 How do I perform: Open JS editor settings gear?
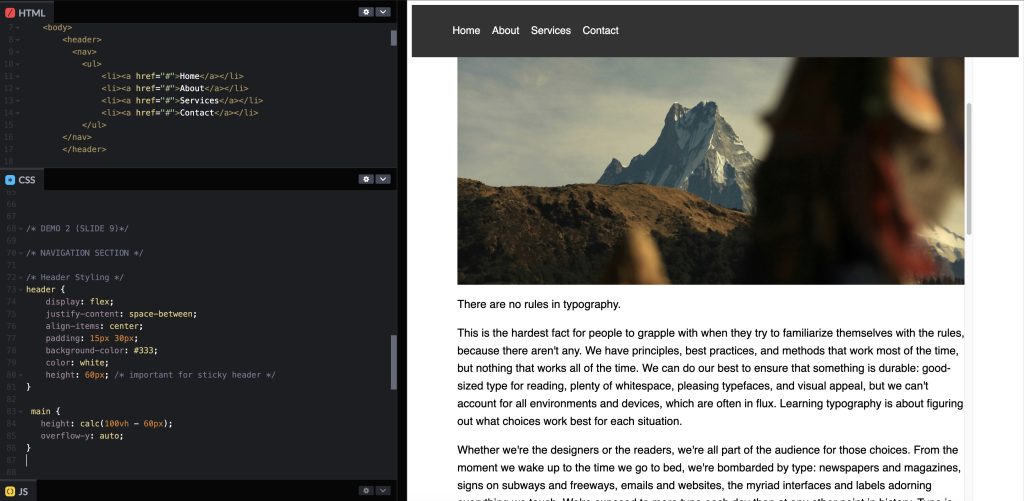coord(366,491)
